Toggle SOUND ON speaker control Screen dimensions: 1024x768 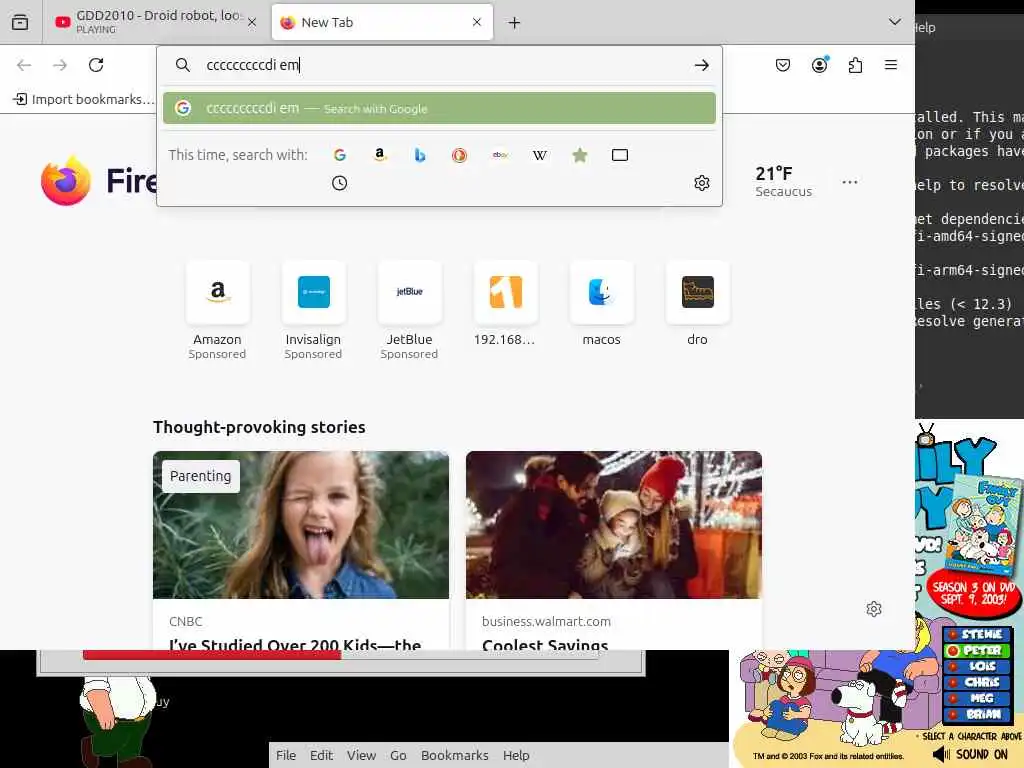970,754
